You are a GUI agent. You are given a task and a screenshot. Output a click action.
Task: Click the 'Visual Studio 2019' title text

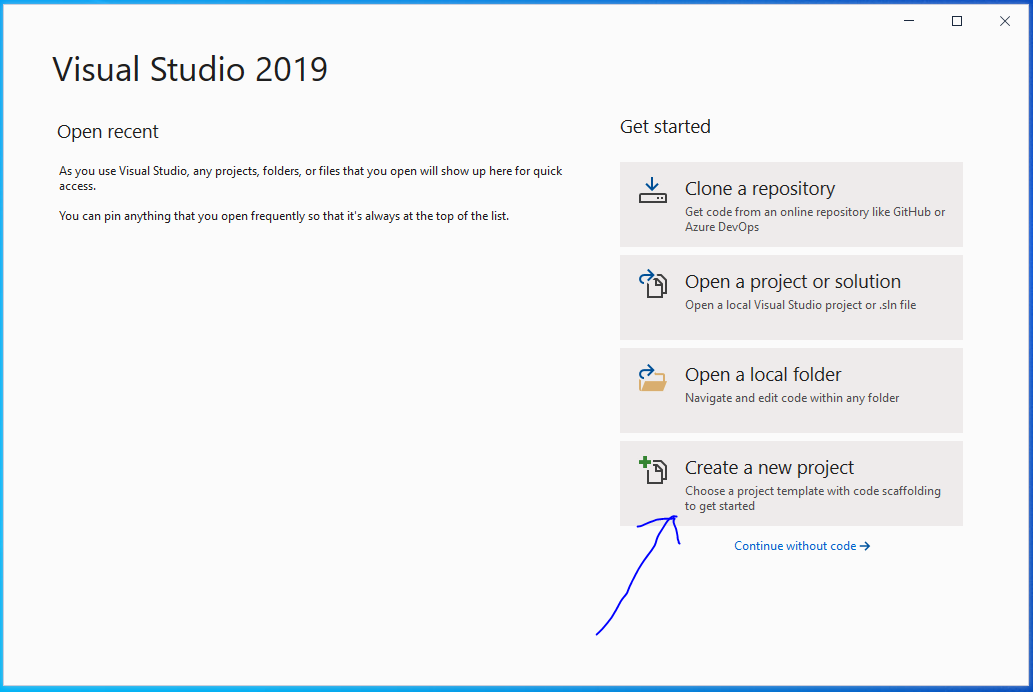tap(190, 69)
